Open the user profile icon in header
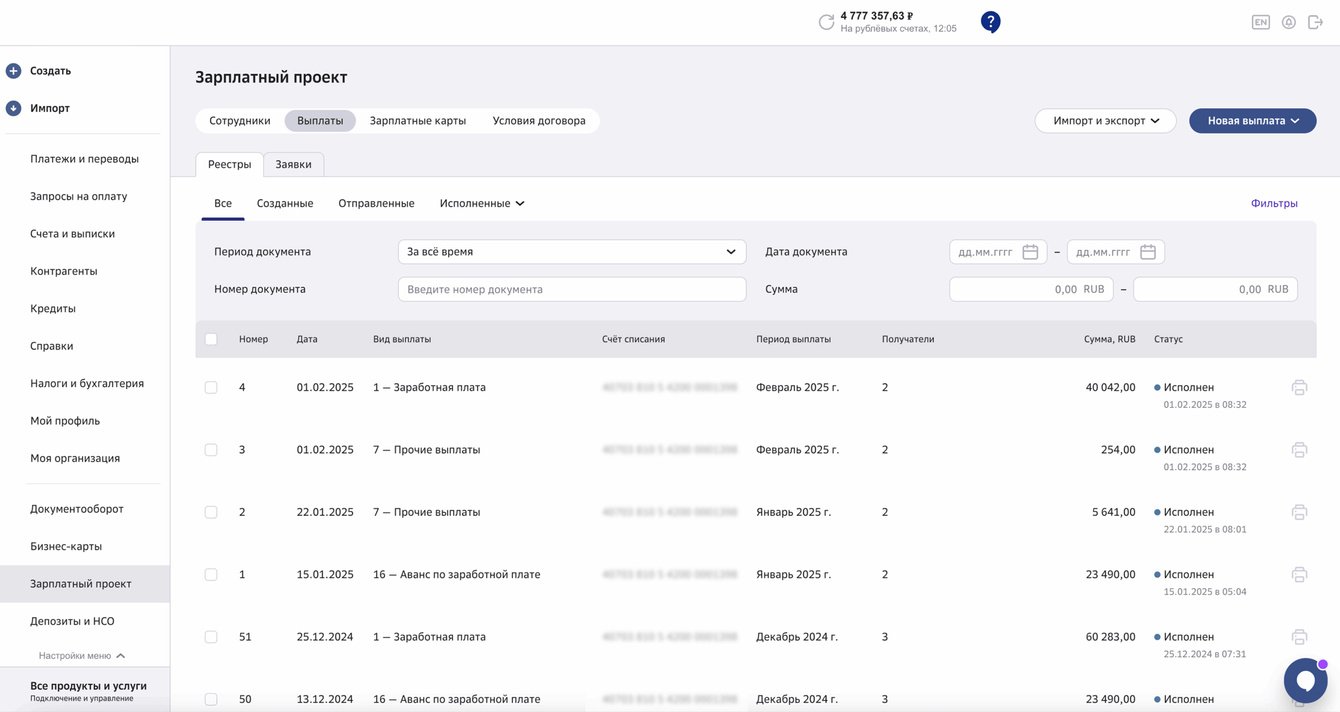This screenshot has width=1340, height=712. 1288,22
